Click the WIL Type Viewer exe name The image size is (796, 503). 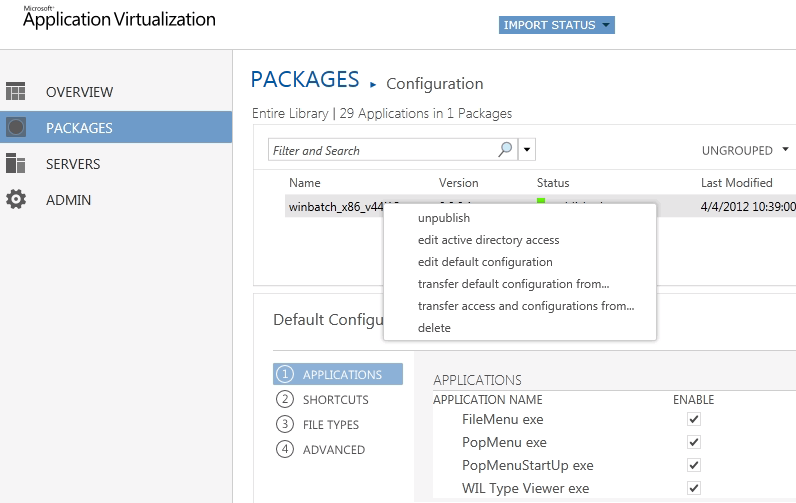pos(525,488)
